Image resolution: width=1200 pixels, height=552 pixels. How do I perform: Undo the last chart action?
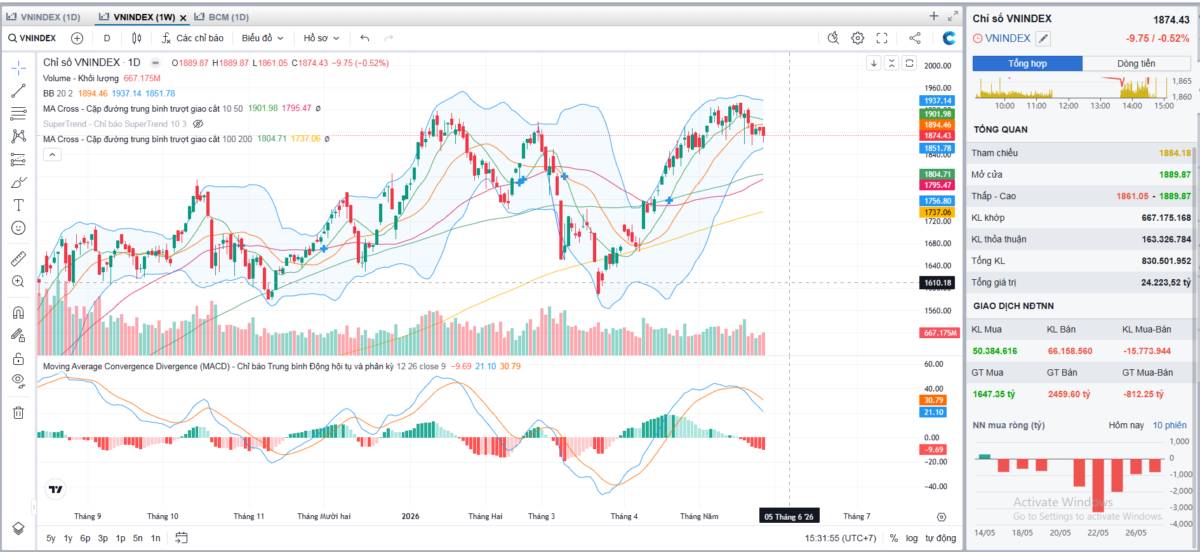(365, 38)
